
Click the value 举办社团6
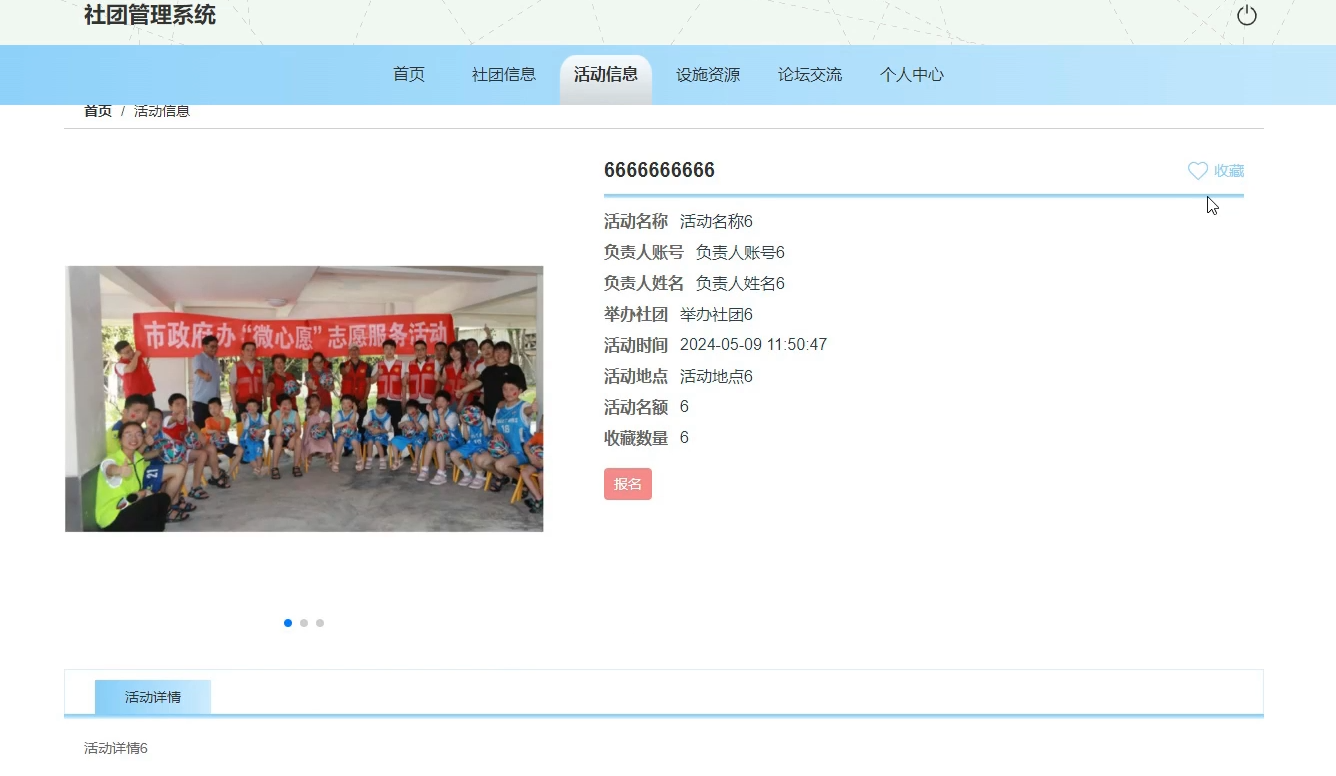click(x=716, y=314)
